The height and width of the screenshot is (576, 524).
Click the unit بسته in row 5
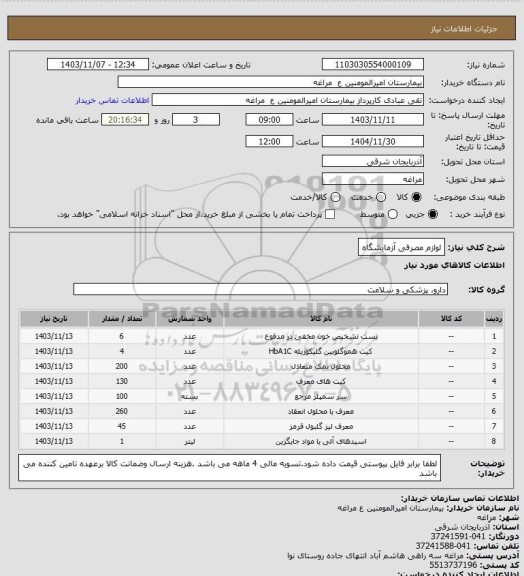tap(190, 397)
